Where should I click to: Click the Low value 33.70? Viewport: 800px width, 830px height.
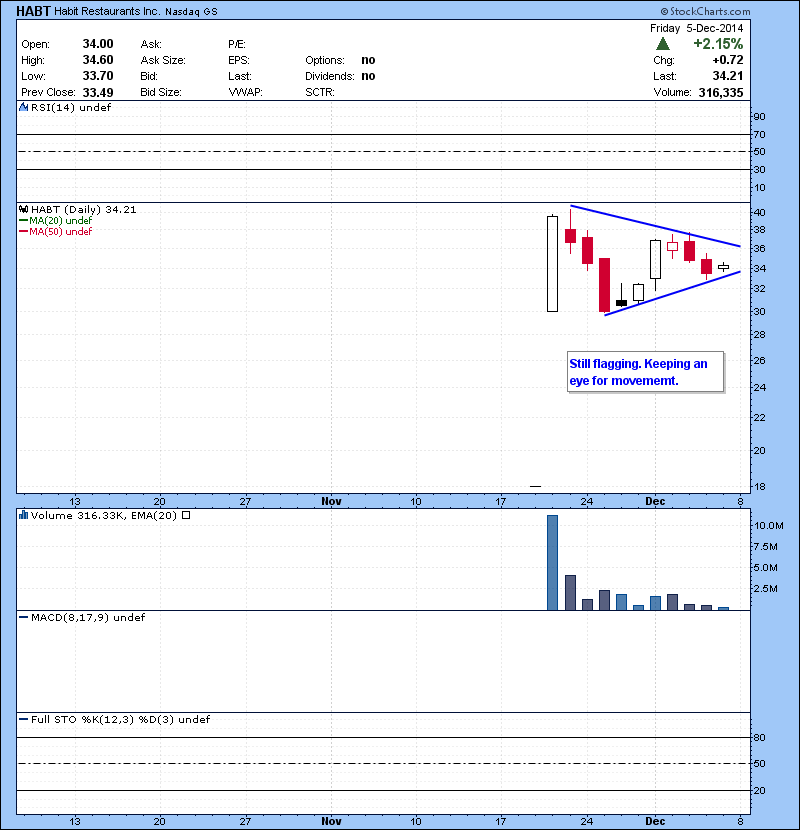[98, 76]
